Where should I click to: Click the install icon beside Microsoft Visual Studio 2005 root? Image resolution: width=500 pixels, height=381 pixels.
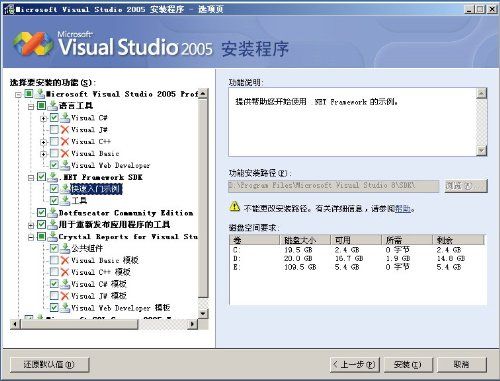(x=41, y=94)
